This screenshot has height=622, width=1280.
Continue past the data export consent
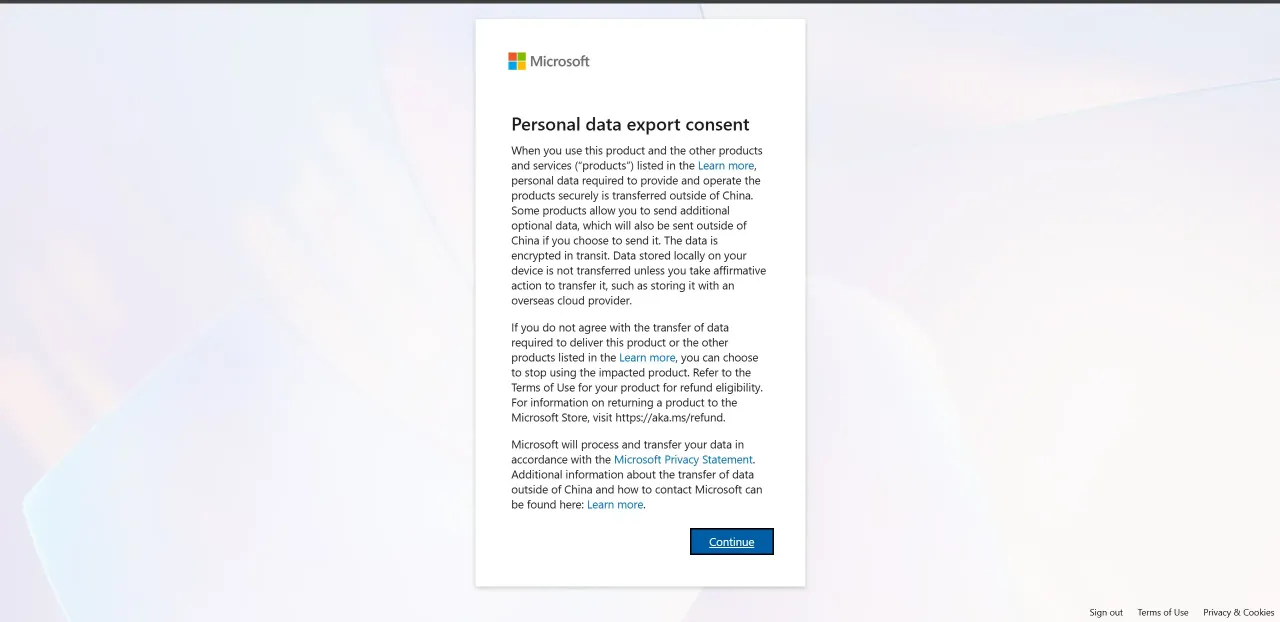732,541
